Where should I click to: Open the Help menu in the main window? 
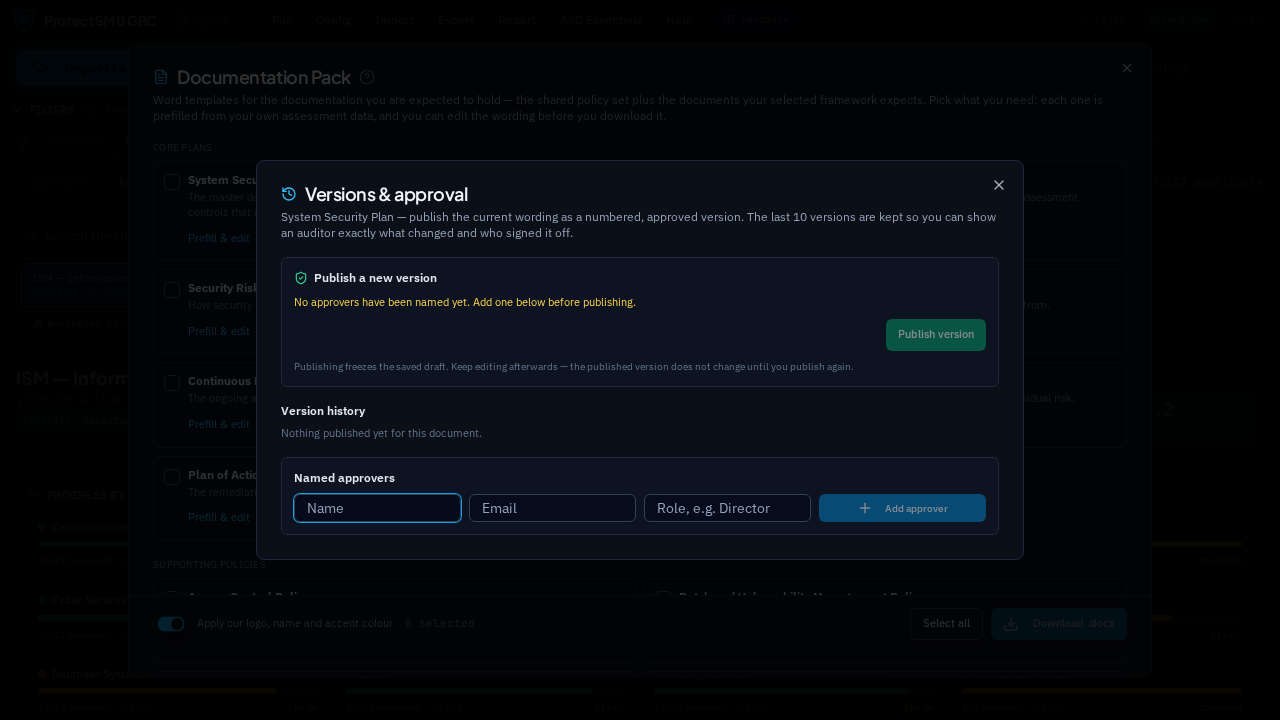pyautogui.click(x=679, y=20)
